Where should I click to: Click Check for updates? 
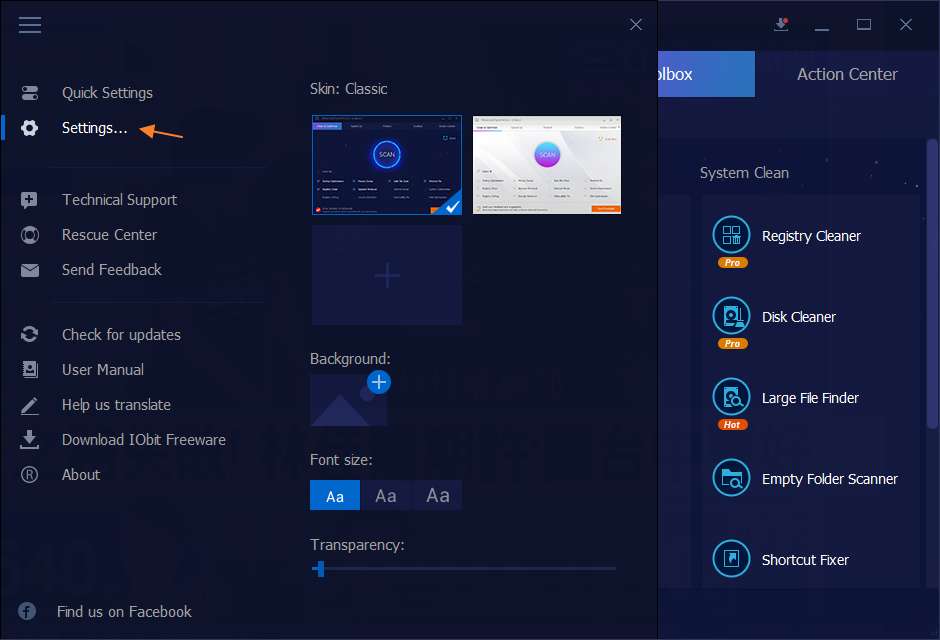pyautogui.click(x=121, y=335)
